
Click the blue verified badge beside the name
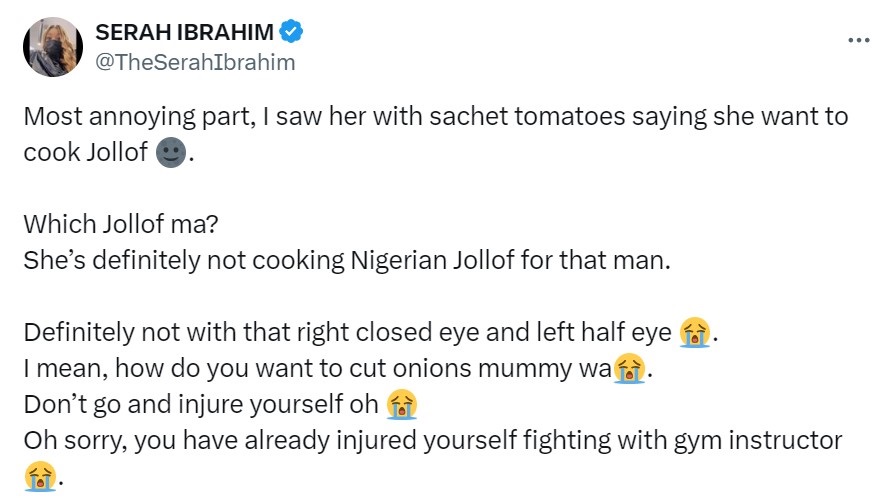pos(291,33)
